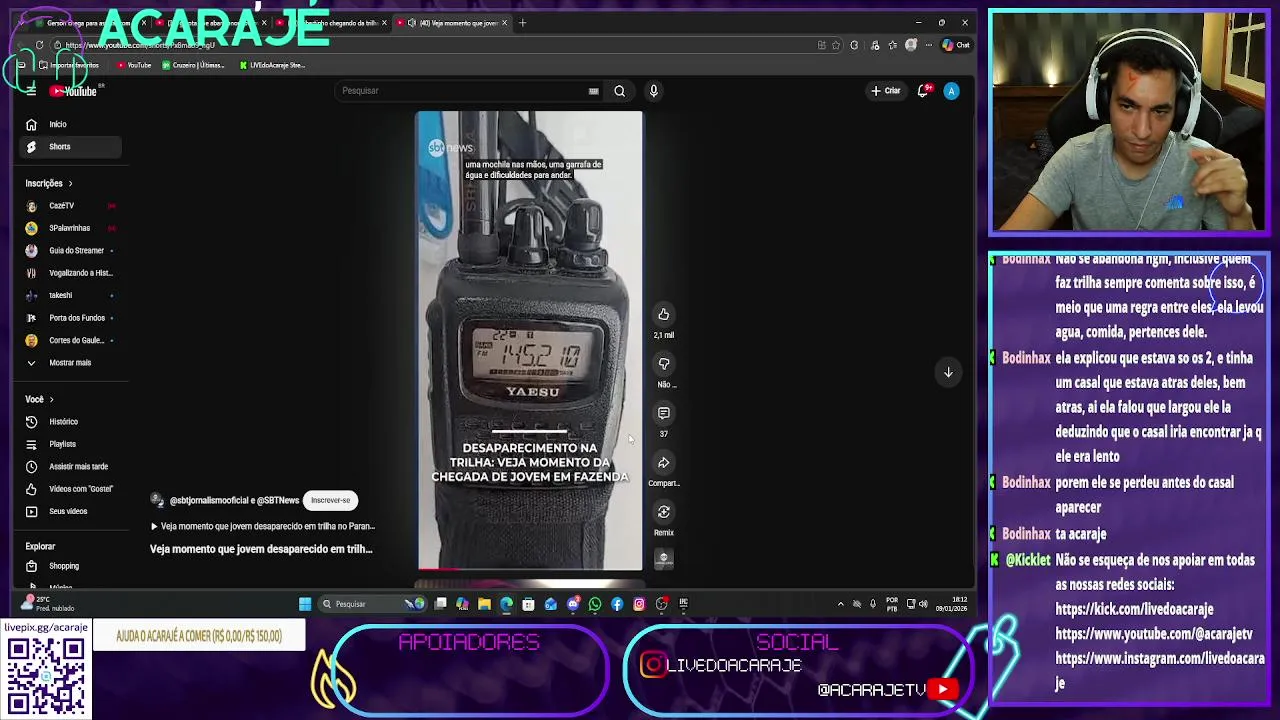This screenshot has width=1280, height=720.
Task: Remix this Short
Action: click(x=663, y=512)
